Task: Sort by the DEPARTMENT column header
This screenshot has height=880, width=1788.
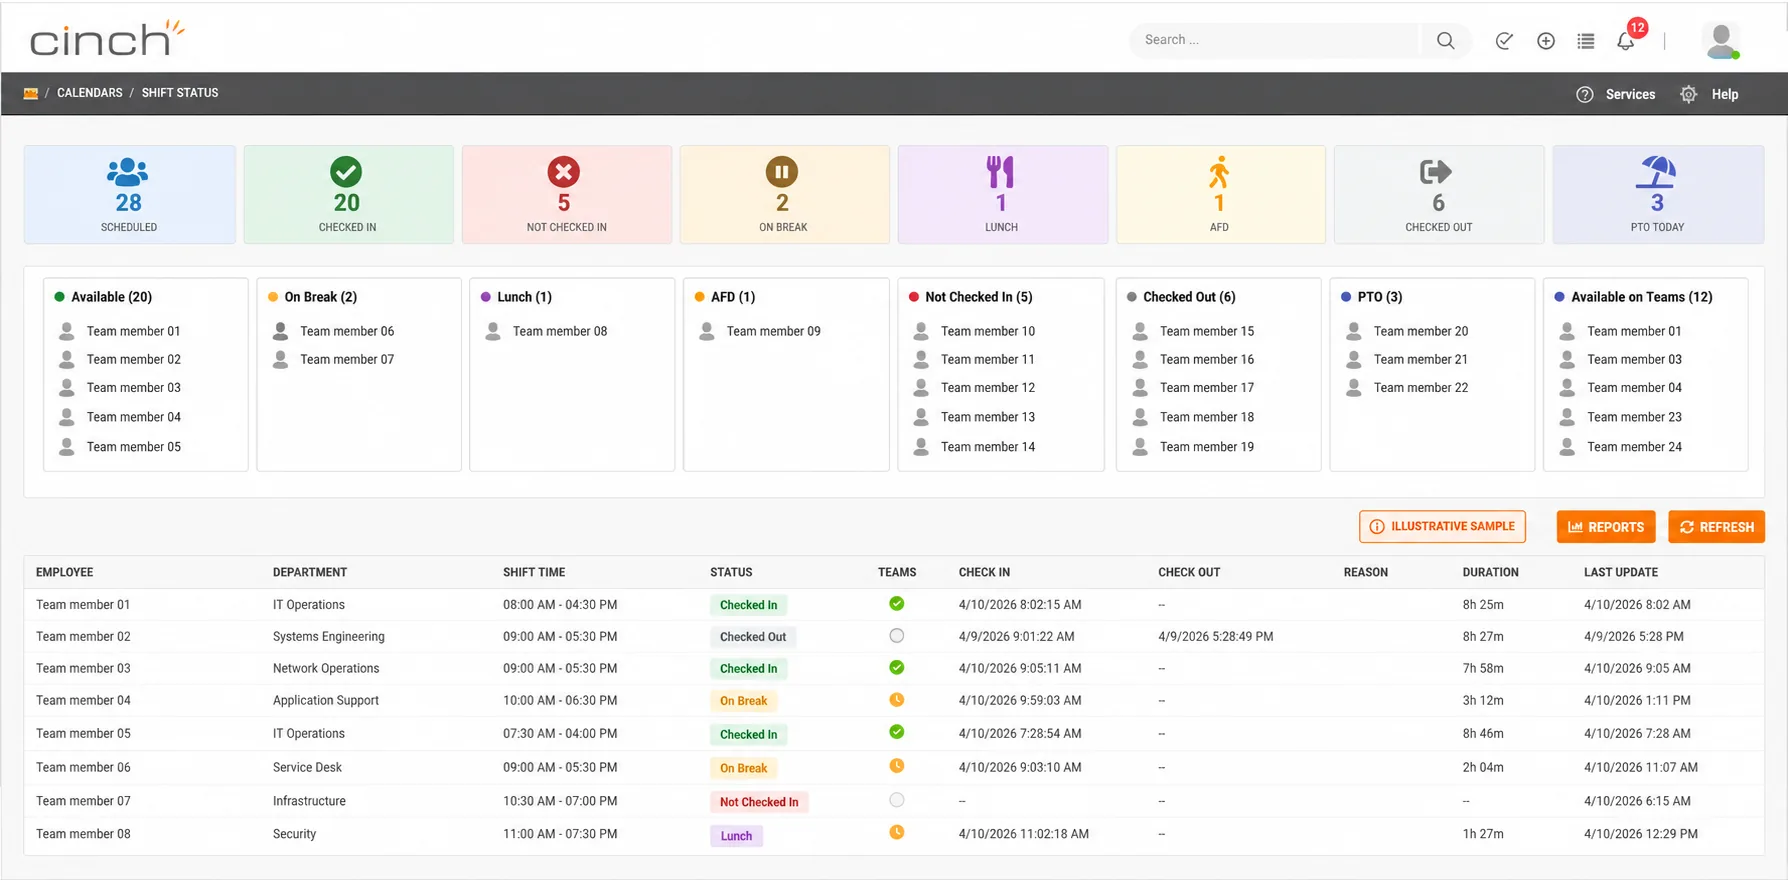Action: [310, 572]
